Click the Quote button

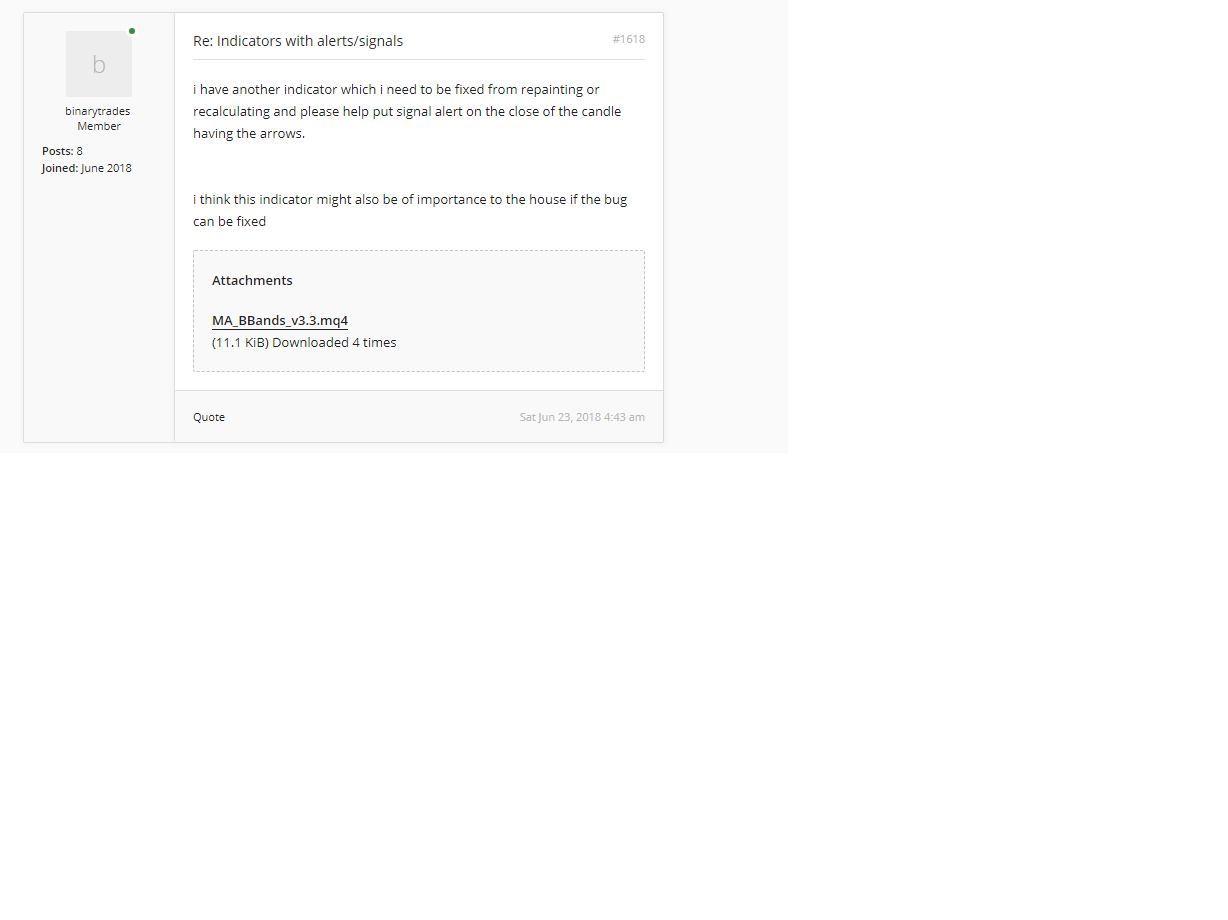click(209, 417)
